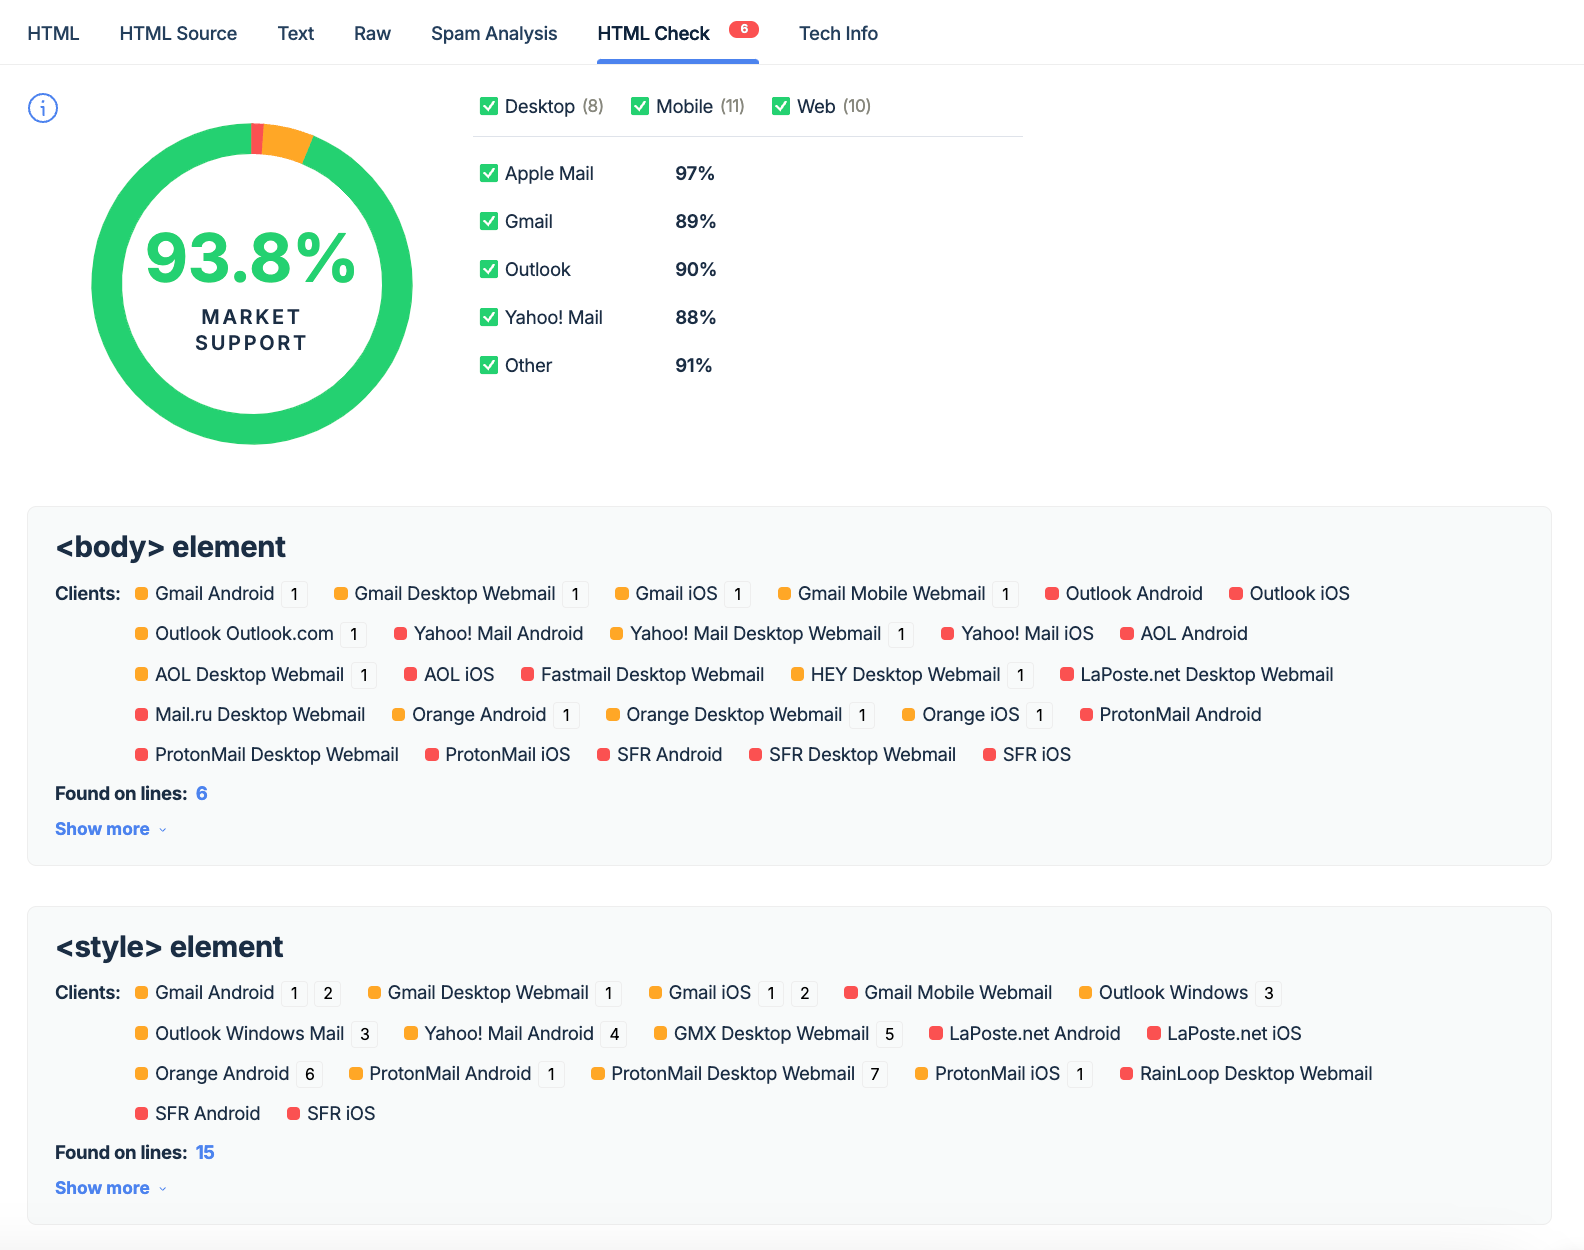
Task: Switch to the Spam Analysis tab
Action: point(494,33)
